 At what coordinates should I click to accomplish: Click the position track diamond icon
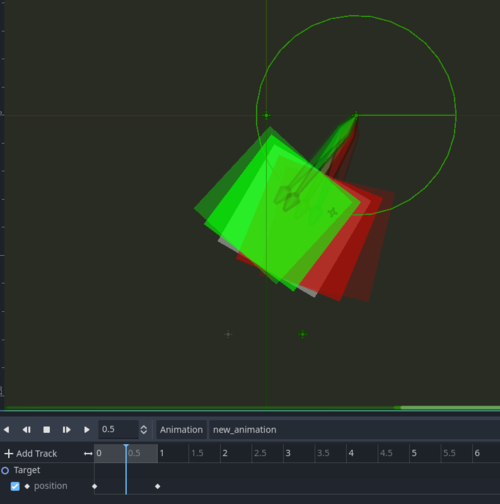click(x=27, y=486)
